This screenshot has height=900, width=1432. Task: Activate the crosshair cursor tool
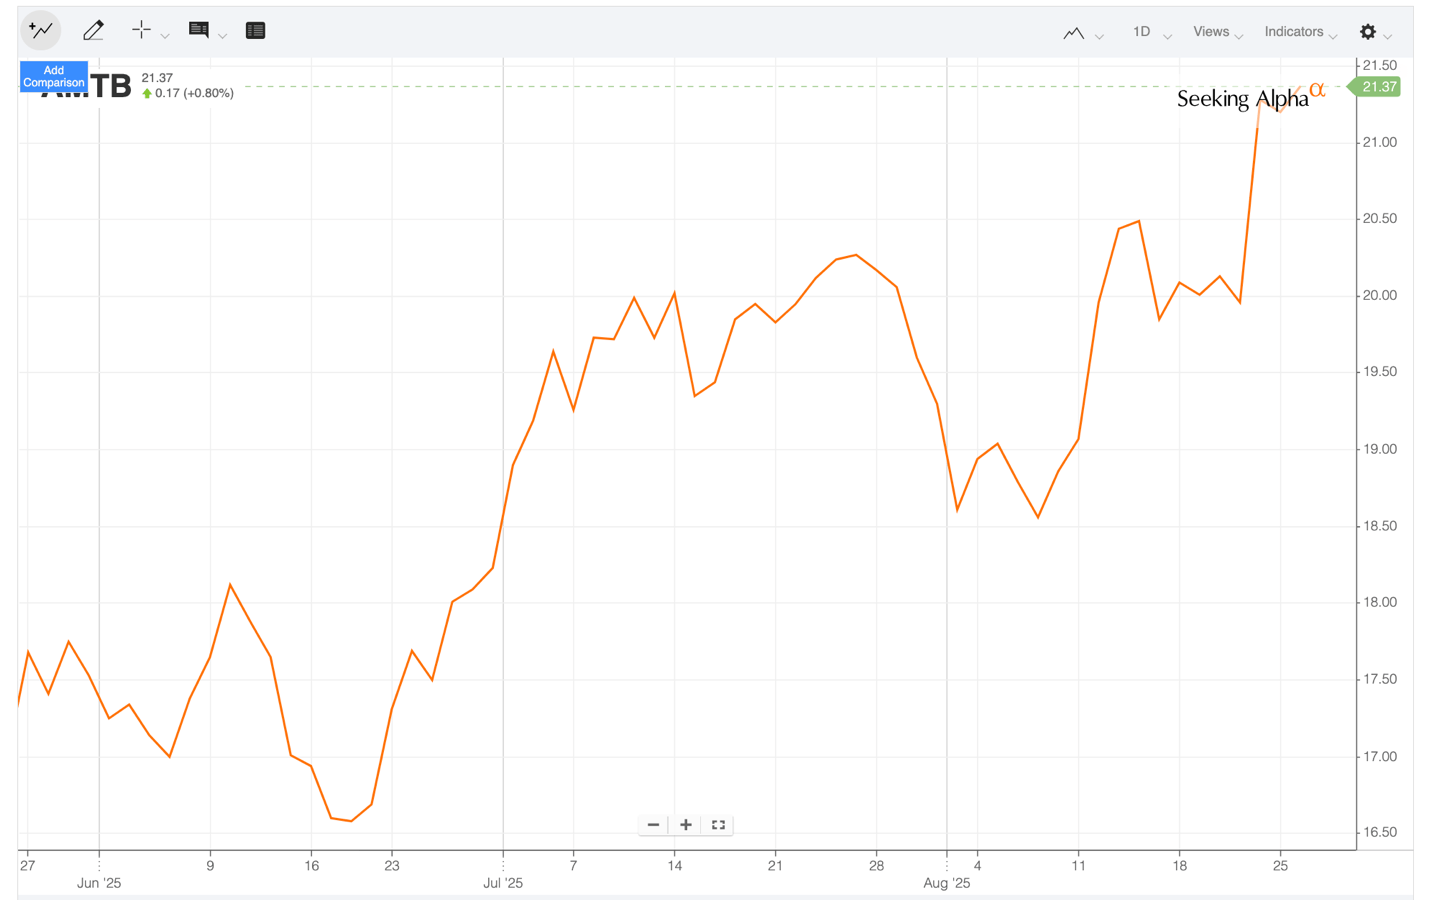[141, 30]
